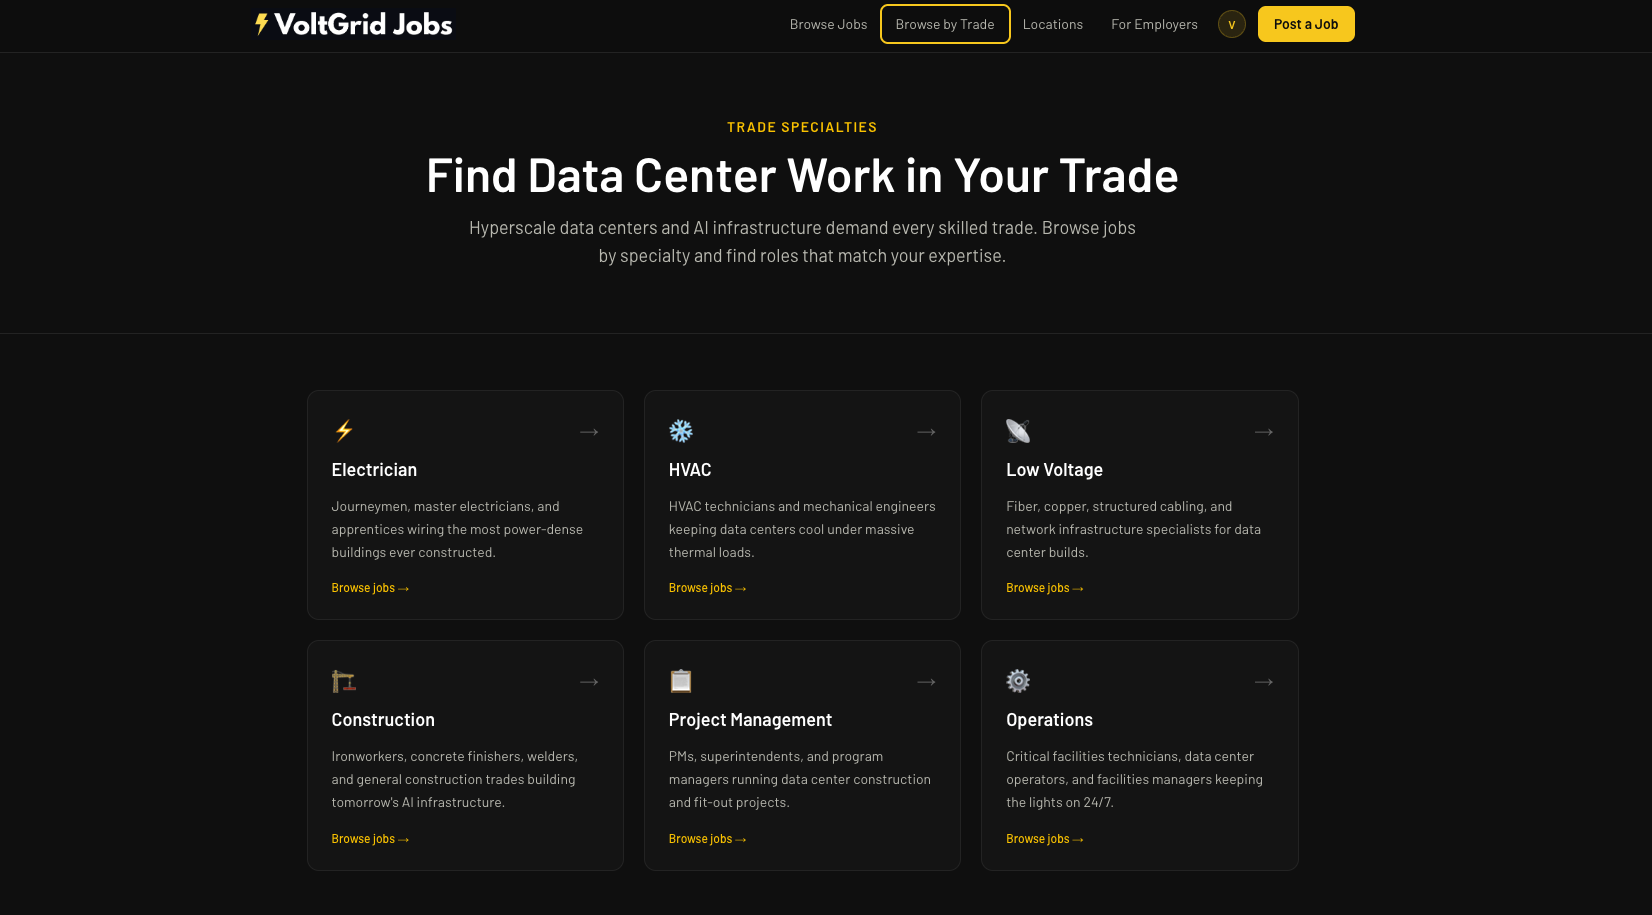Screen dimensions: 1652x915
Task: Click the Operations gear icon
Action: coord(1018,681)
